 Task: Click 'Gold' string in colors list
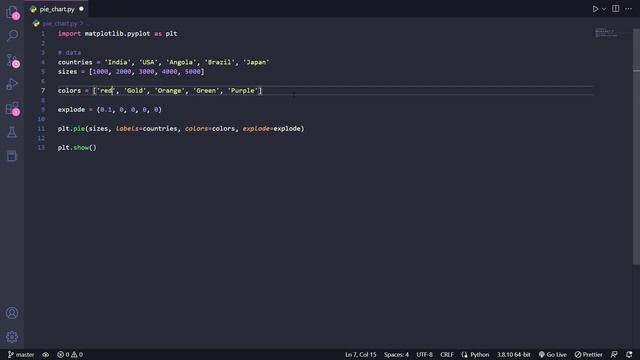(135, 91)
